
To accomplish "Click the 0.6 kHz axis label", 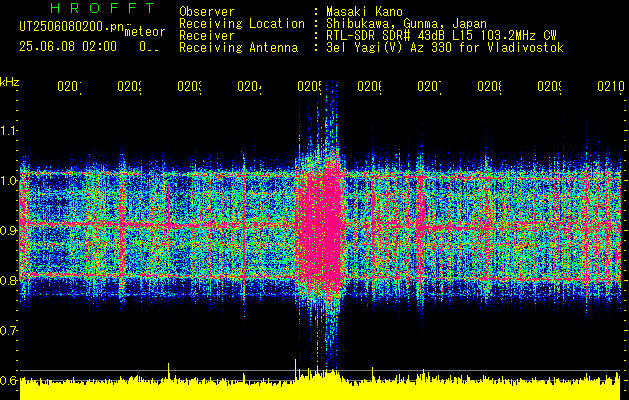I will click(8, 380).
